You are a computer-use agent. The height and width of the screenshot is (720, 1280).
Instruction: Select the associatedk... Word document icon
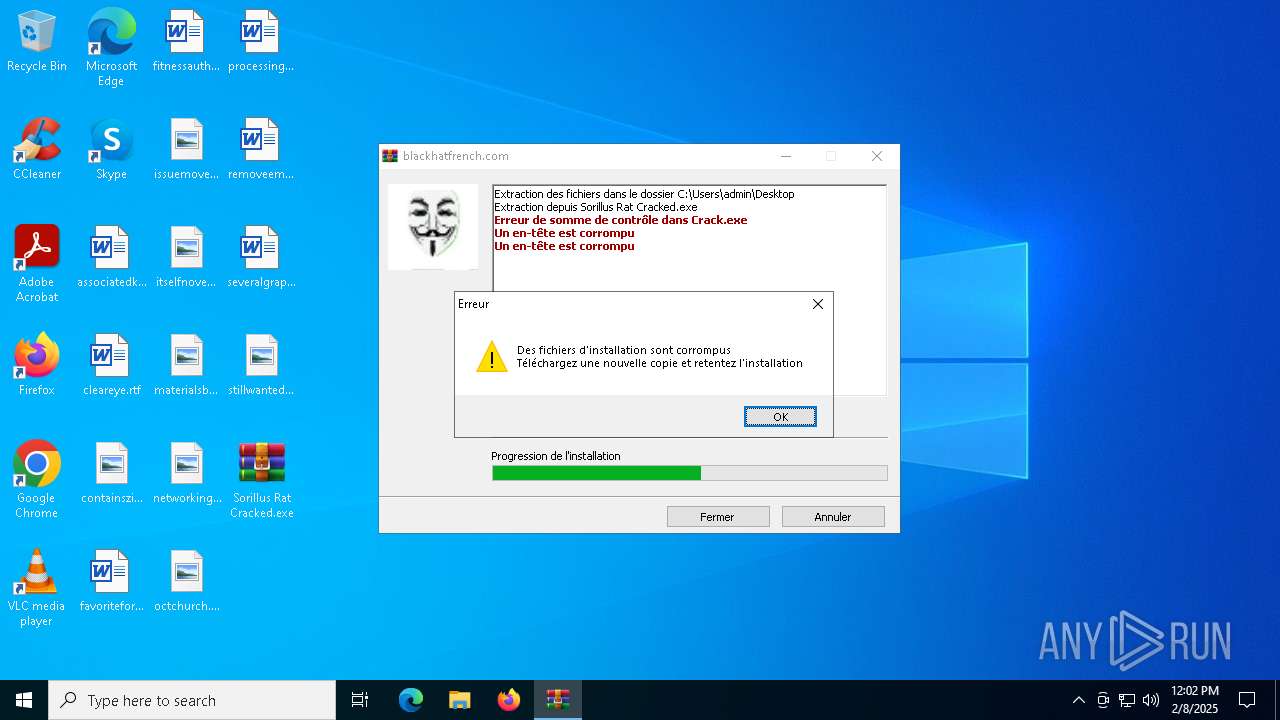pos(111,257)
